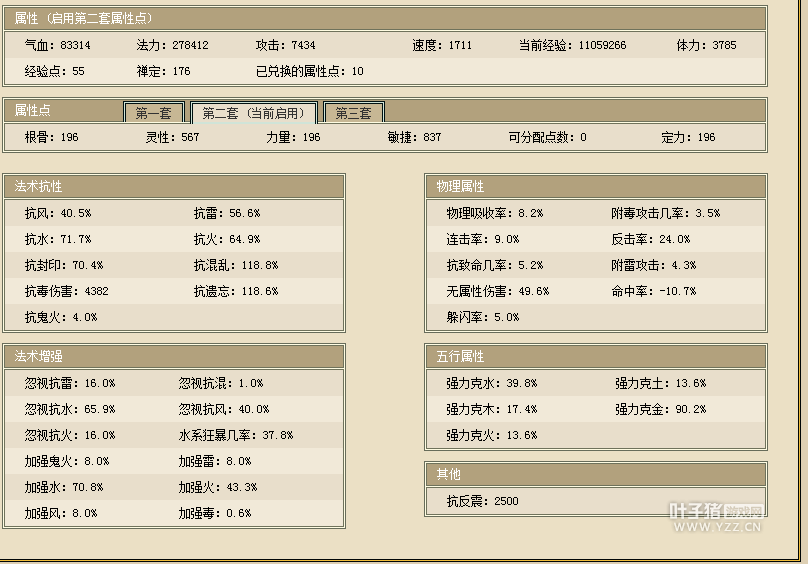Image resolution: width=808 pixels, height=564 pixels.
Task: Select the 第二套 (当前启用) tab
Action: pyautogui.click(x=253, y=113)
